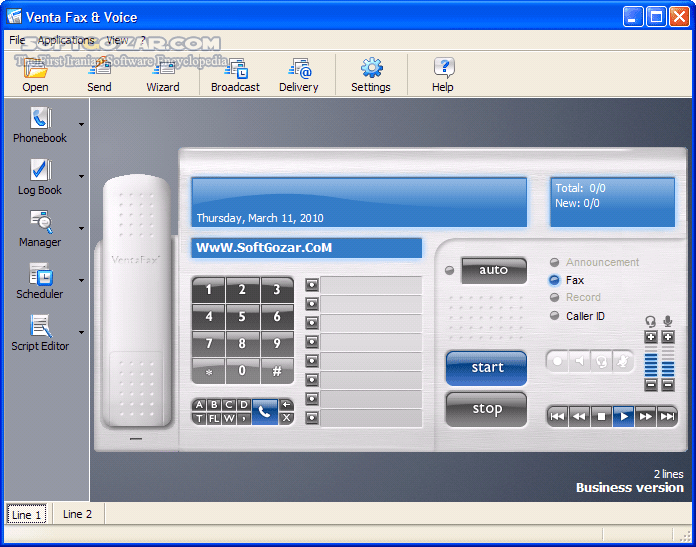Click the blue start button
Screen dimensions: 696x547
(486, 368)
